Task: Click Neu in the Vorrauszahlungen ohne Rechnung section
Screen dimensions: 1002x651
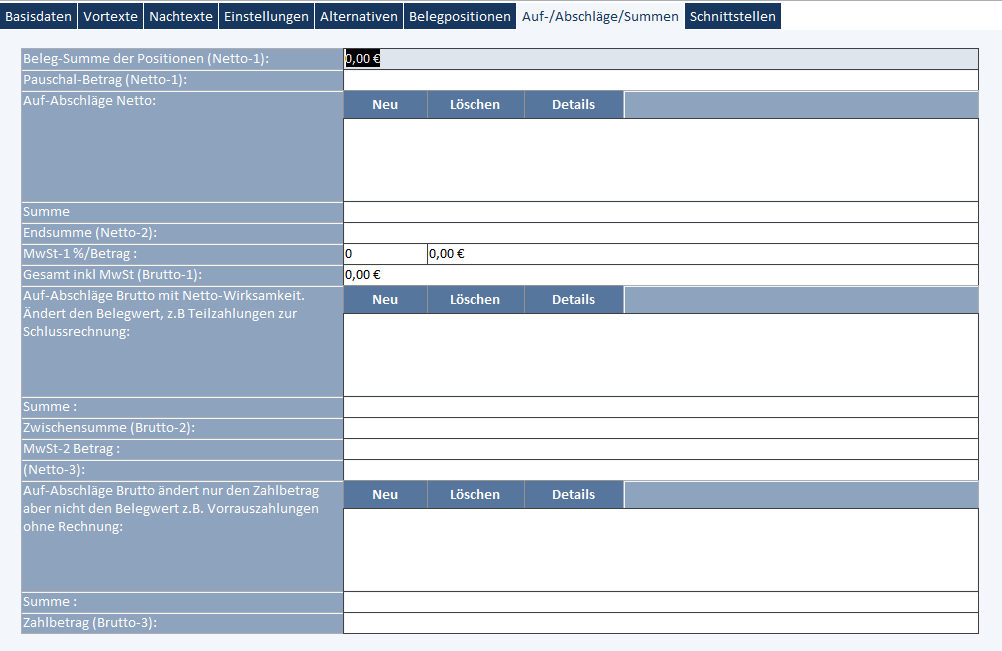Action: tap(385, 495)
